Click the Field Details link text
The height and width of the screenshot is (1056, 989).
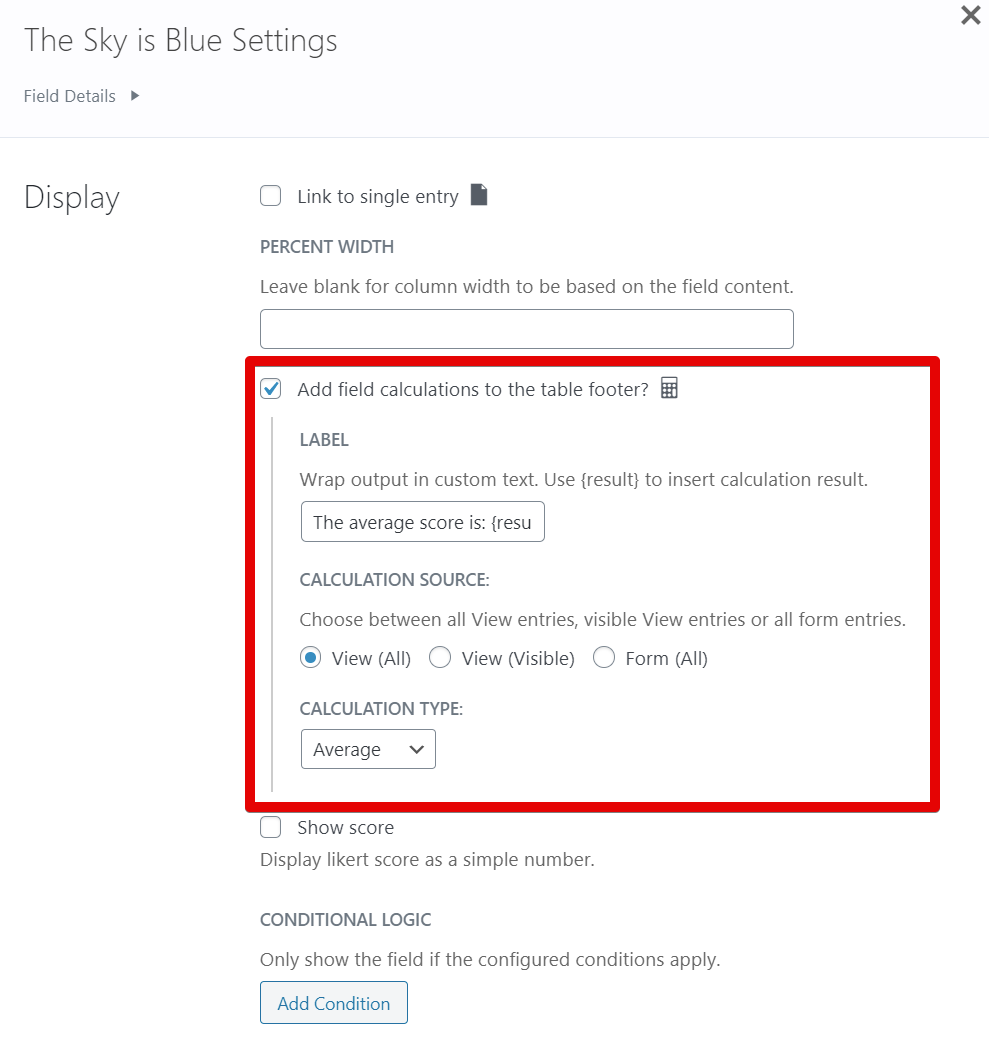(x=70, y=96)
